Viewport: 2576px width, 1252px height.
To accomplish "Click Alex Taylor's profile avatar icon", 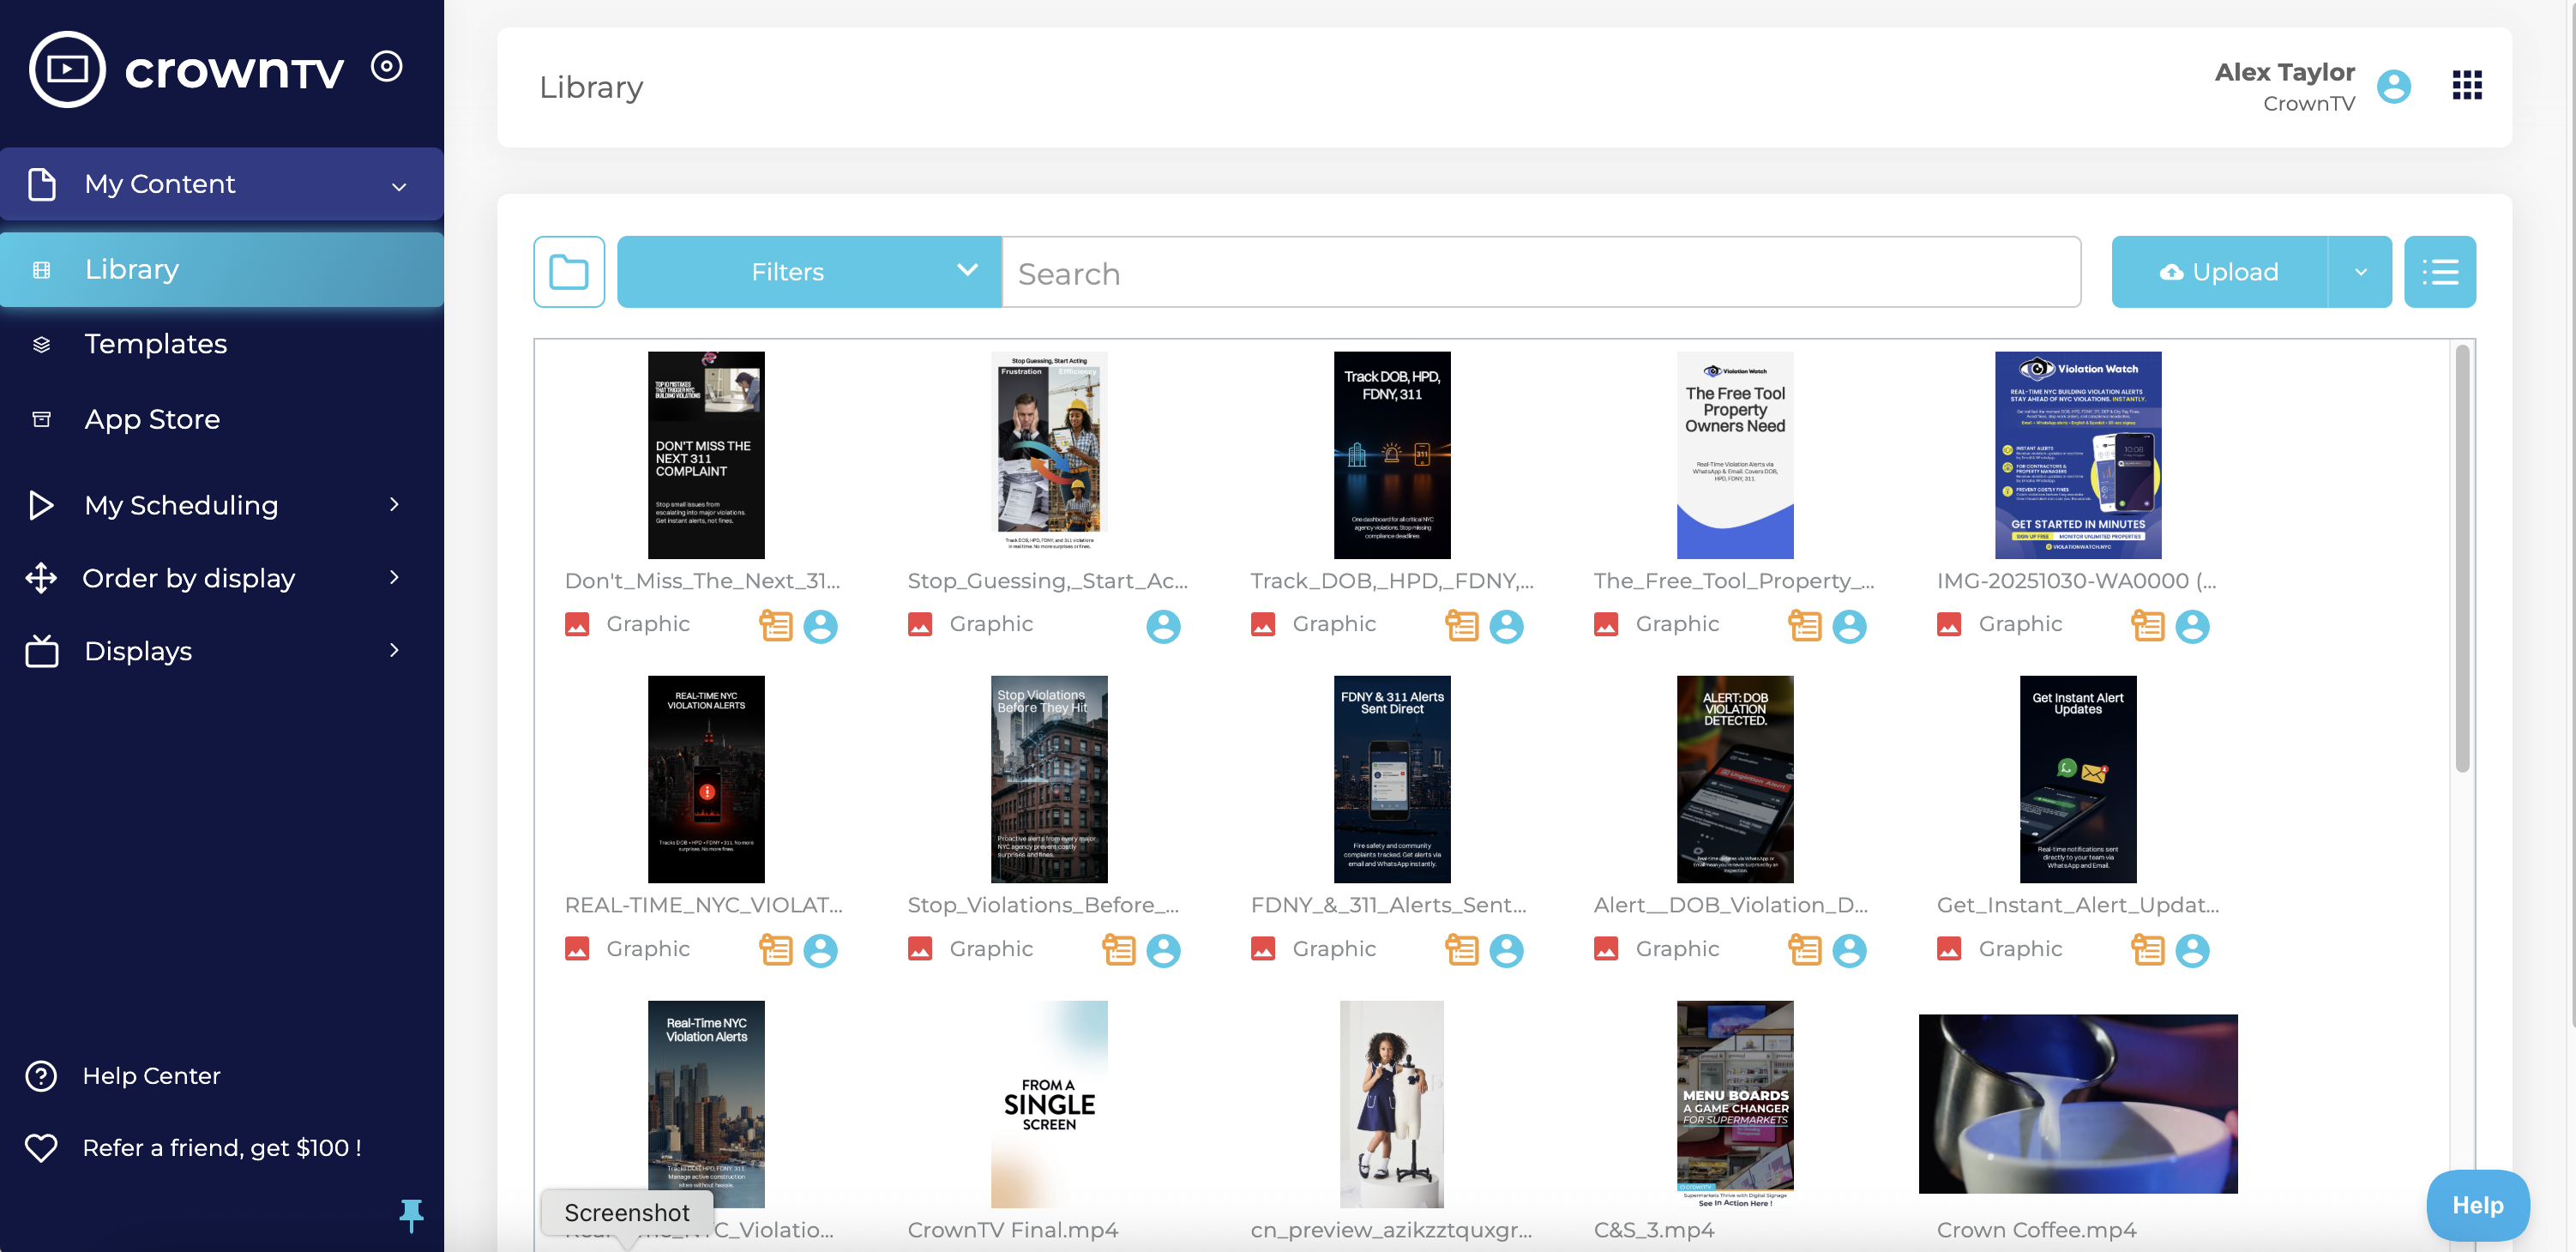I will 2393,87.
